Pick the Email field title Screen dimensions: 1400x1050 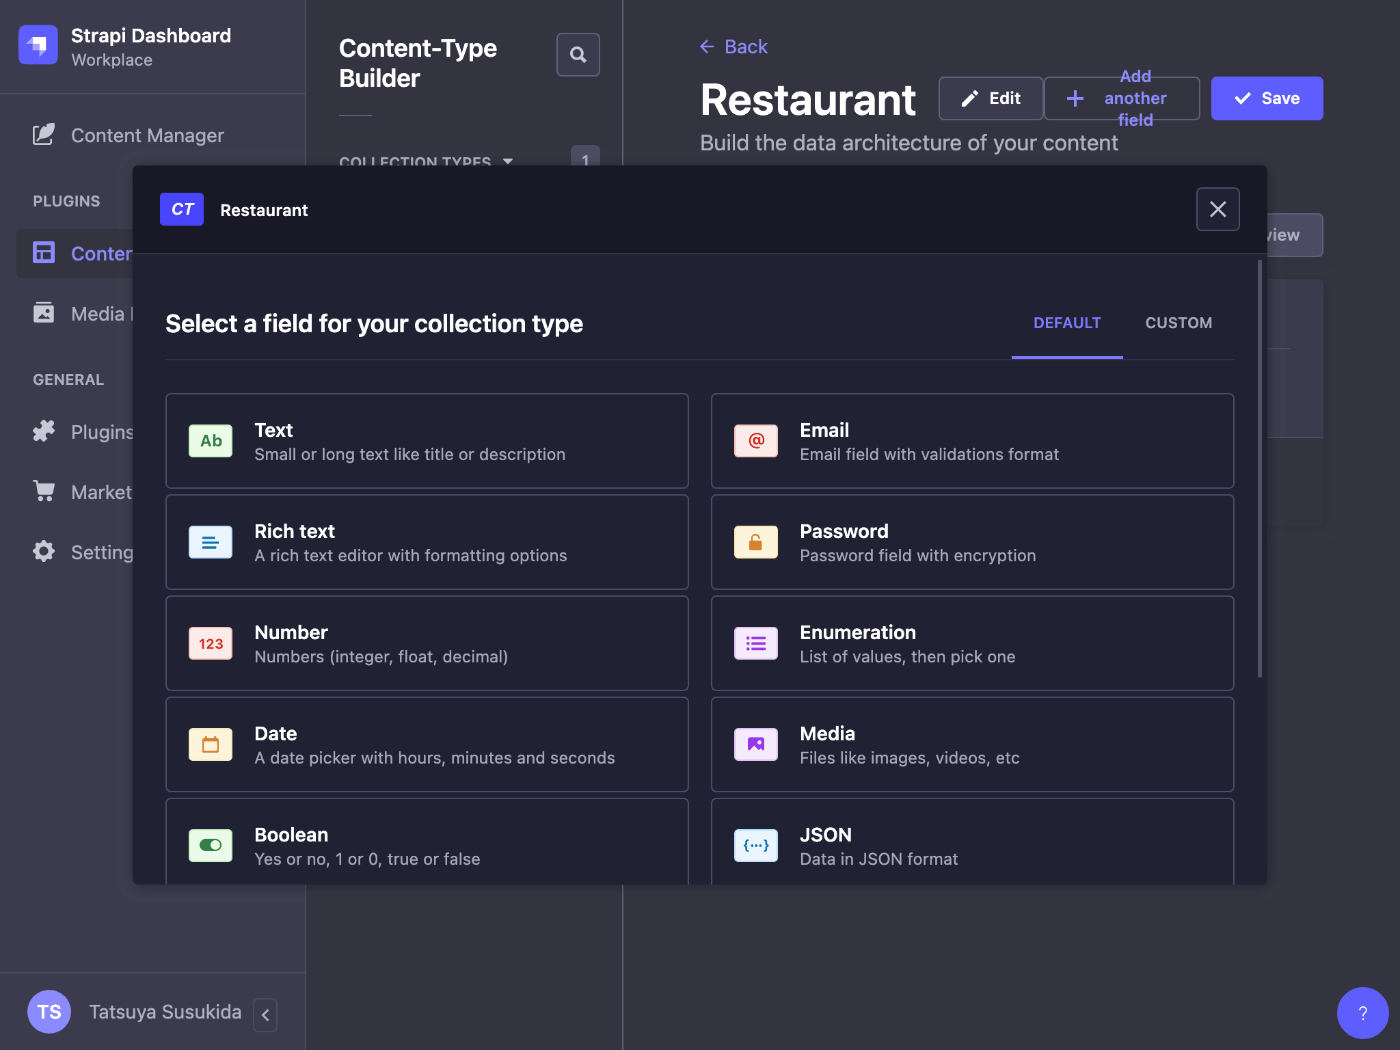point(824,430)
